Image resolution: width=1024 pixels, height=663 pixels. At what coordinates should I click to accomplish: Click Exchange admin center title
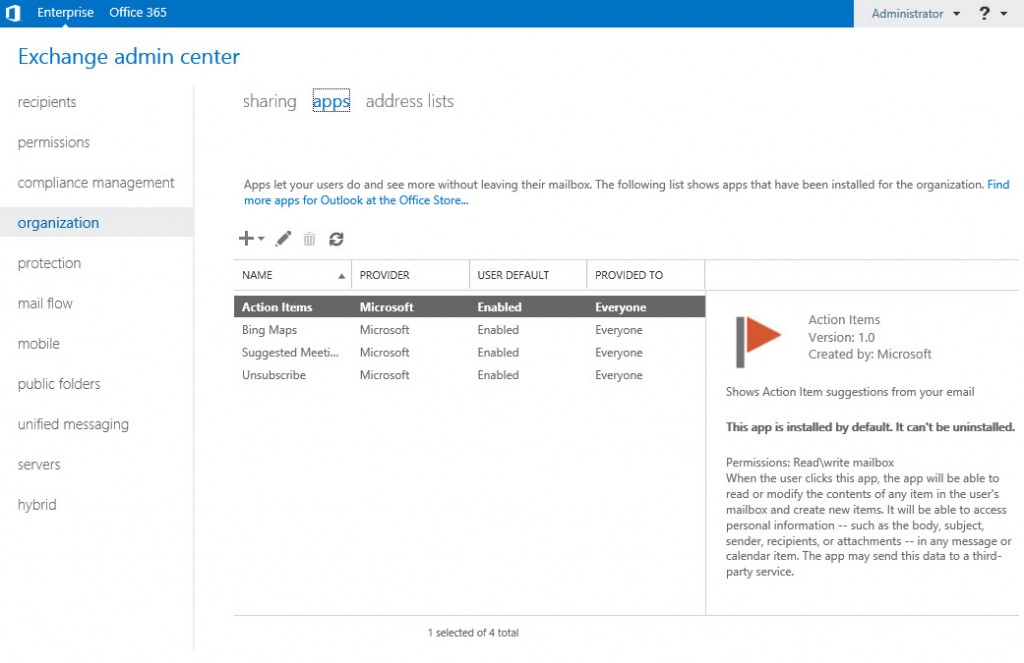click(x=129, y=57)
